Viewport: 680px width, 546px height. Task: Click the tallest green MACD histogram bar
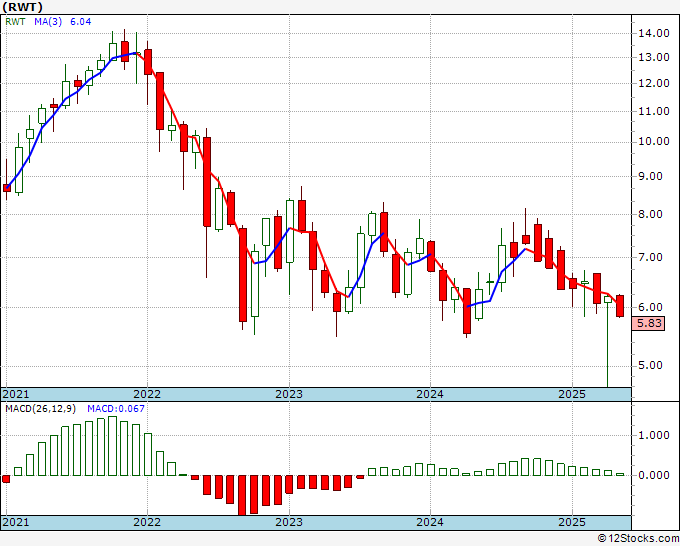pos(112,446)
